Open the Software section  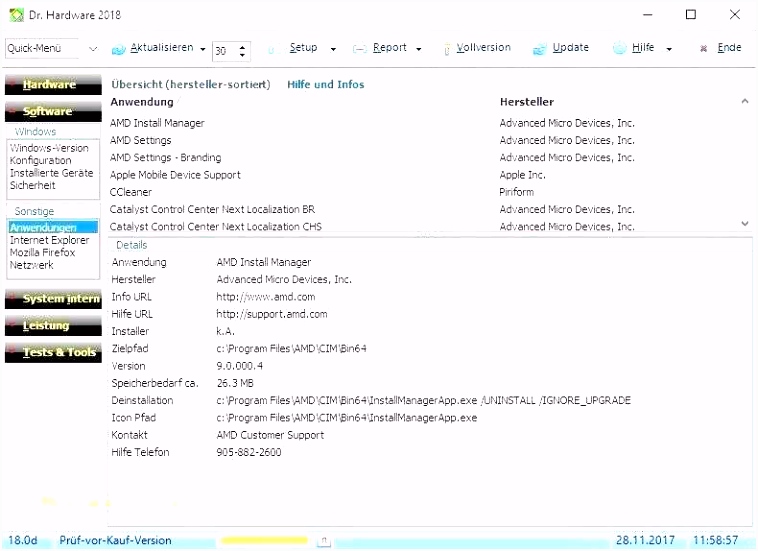pyautogui.click(x=53, y=111)
